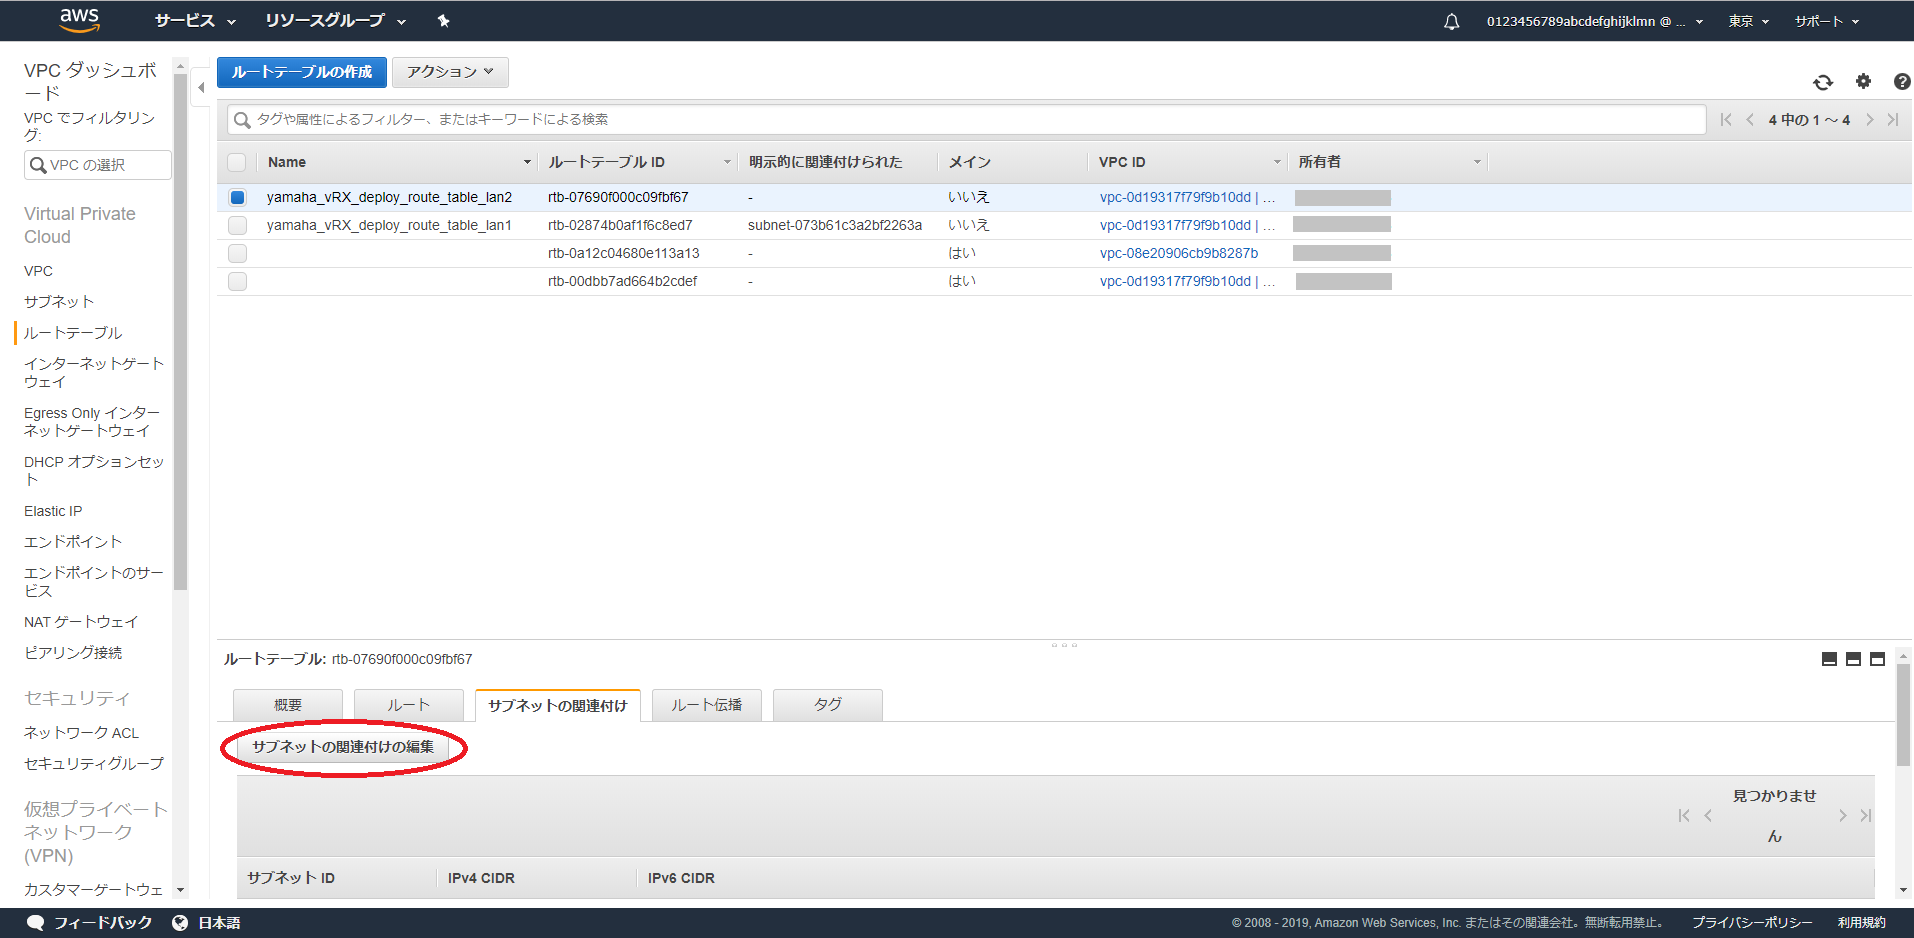This screenshot has height=938, width=1914.
Task: Open the notifications bell
Action: click(x=1451, y=21)
